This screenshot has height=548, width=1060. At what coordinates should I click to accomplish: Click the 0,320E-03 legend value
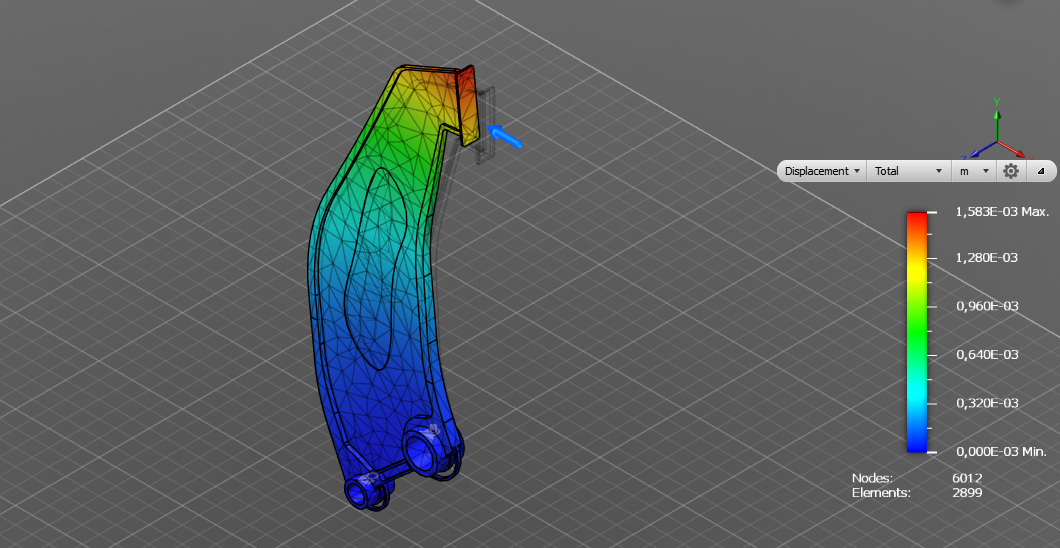tap(986, 403)
